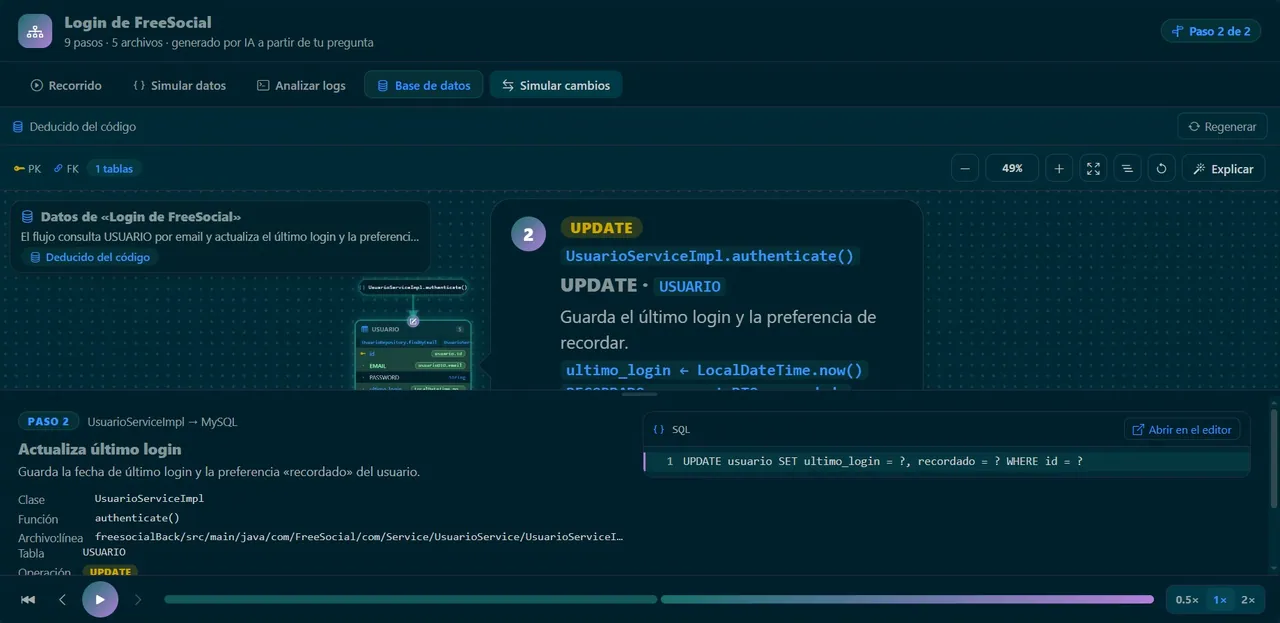Click the USUARIO value in the Tabla row
Viewport: 1280px width, 623px height.
click(104, 552)
